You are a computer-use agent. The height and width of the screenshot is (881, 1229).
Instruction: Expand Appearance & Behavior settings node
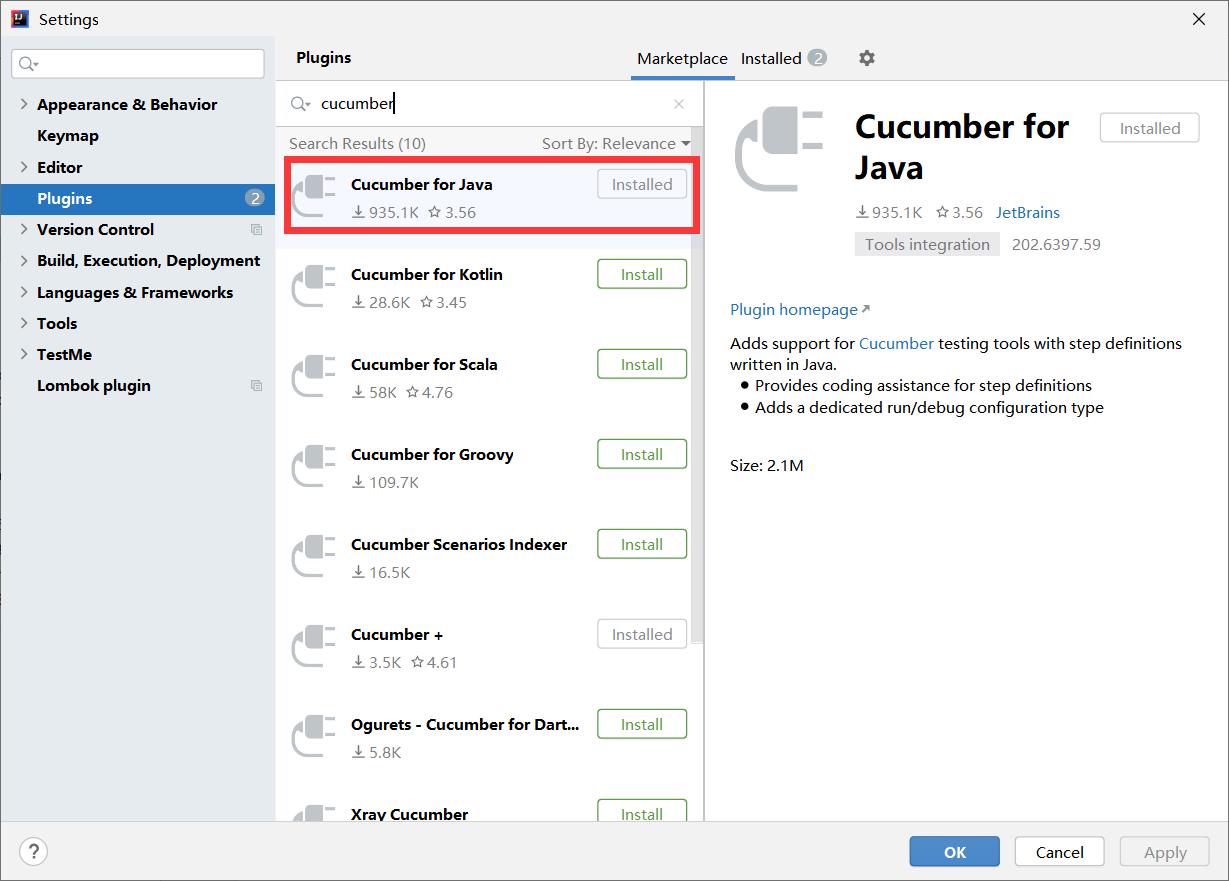[x=24, y=104]
